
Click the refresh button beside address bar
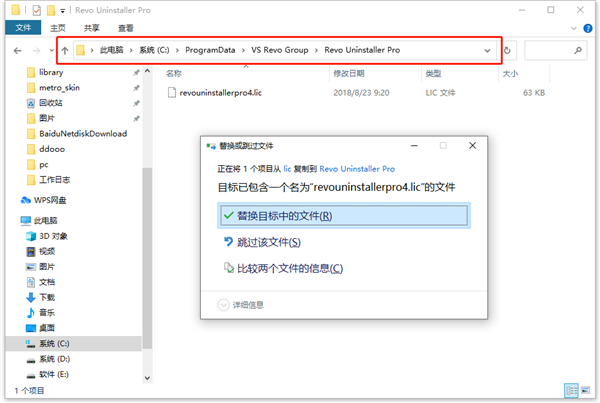coord(508,50)
